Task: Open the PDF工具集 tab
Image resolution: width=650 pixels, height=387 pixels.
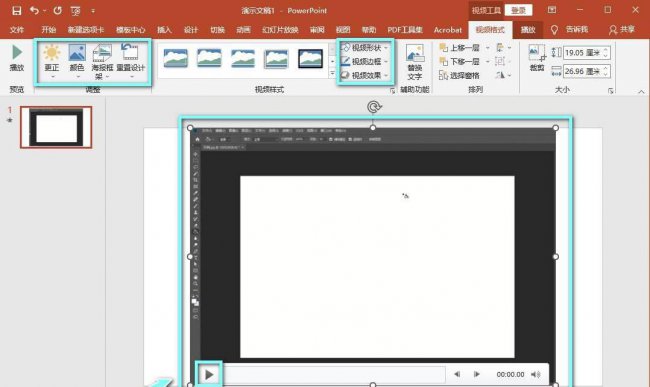Action: 405,30
